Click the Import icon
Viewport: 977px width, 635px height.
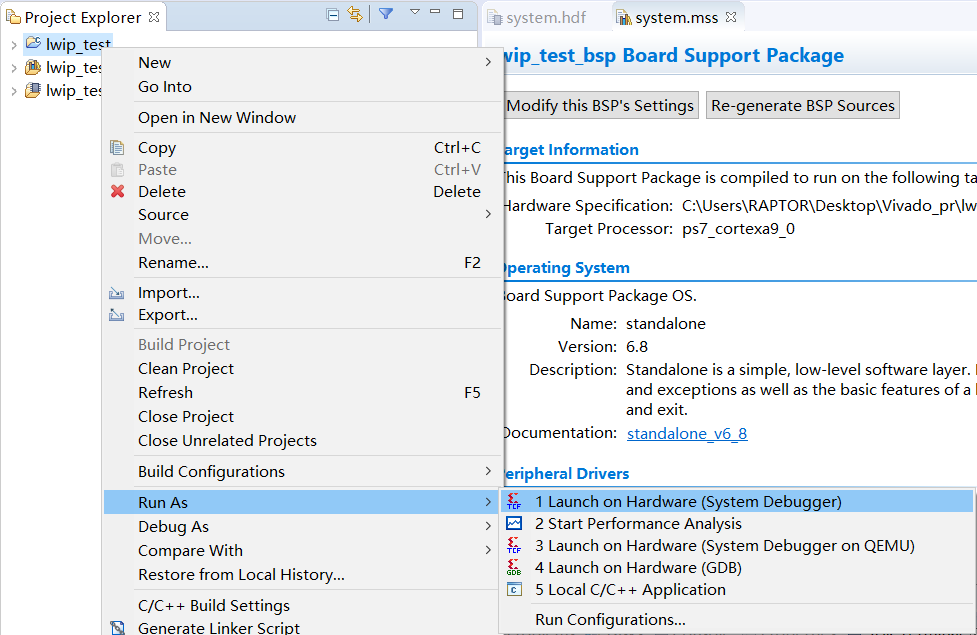(x=117, y=293)
